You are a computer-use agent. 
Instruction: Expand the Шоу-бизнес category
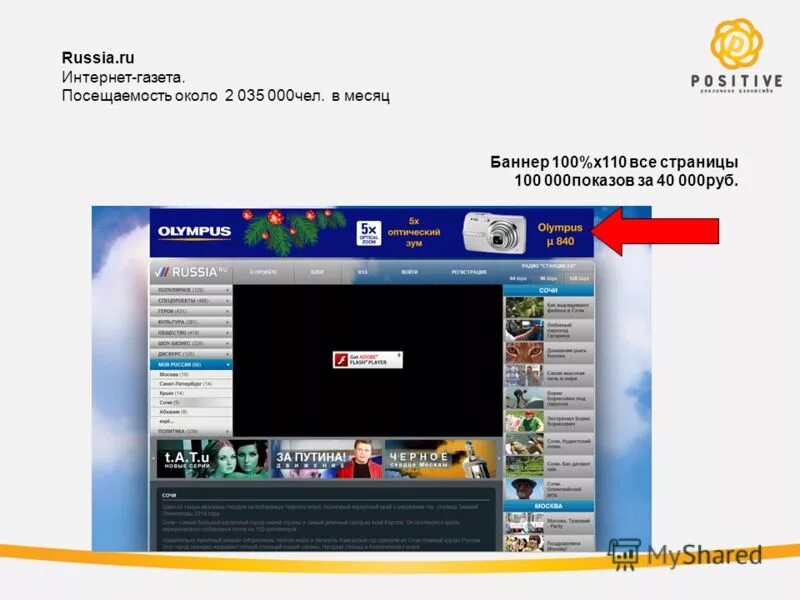tap(191, 343)
